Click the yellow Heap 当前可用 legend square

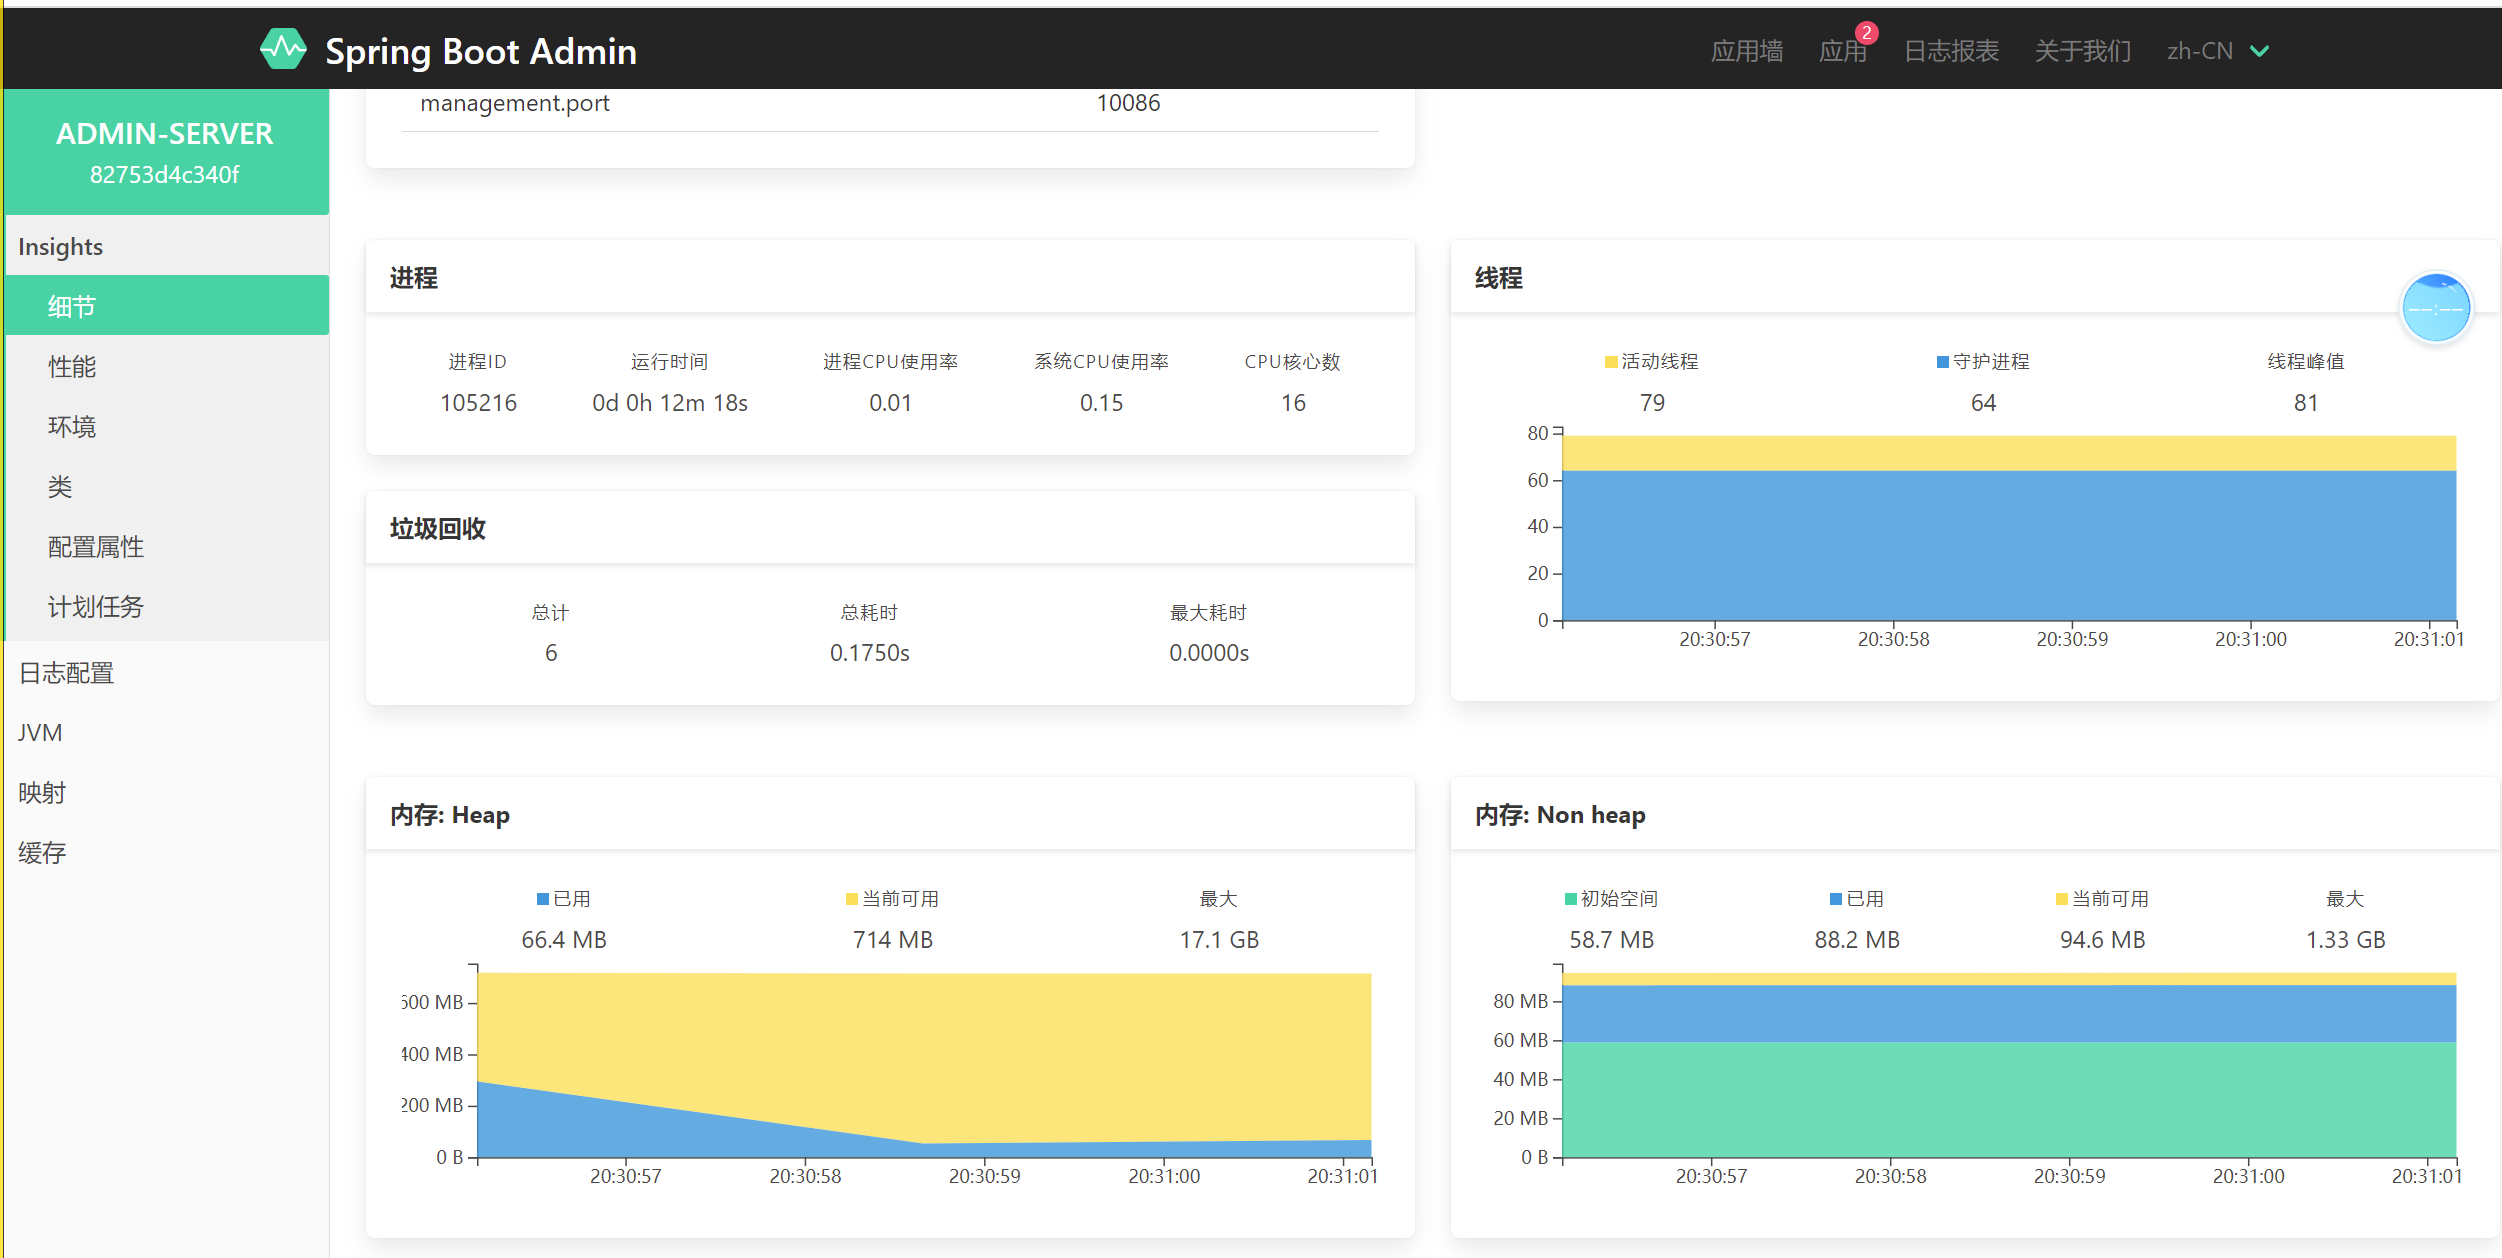pos(851,899)
